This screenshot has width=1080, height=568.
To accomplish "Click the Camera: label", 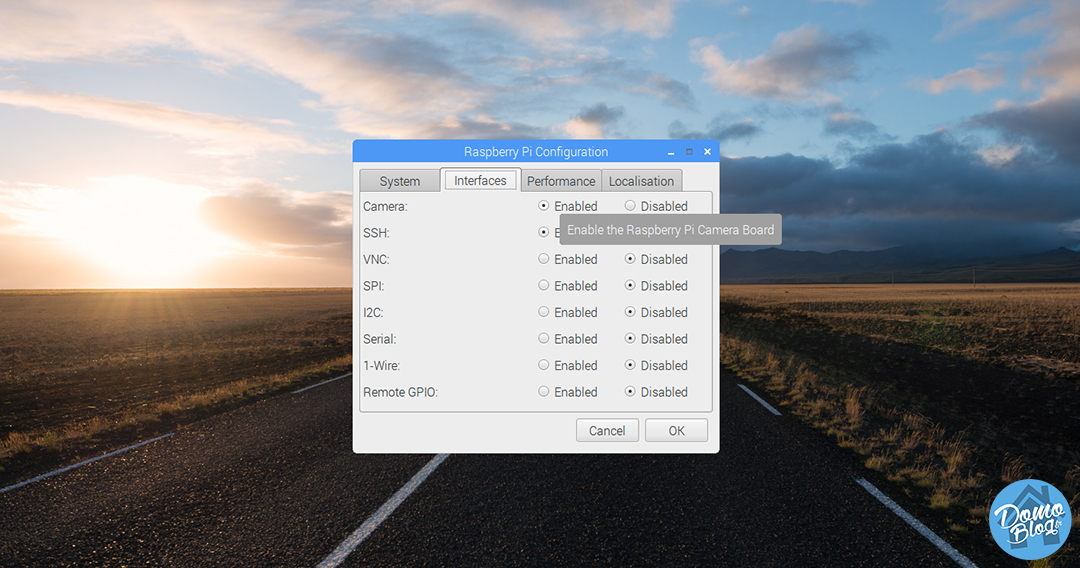I will (x=385, y=207).
